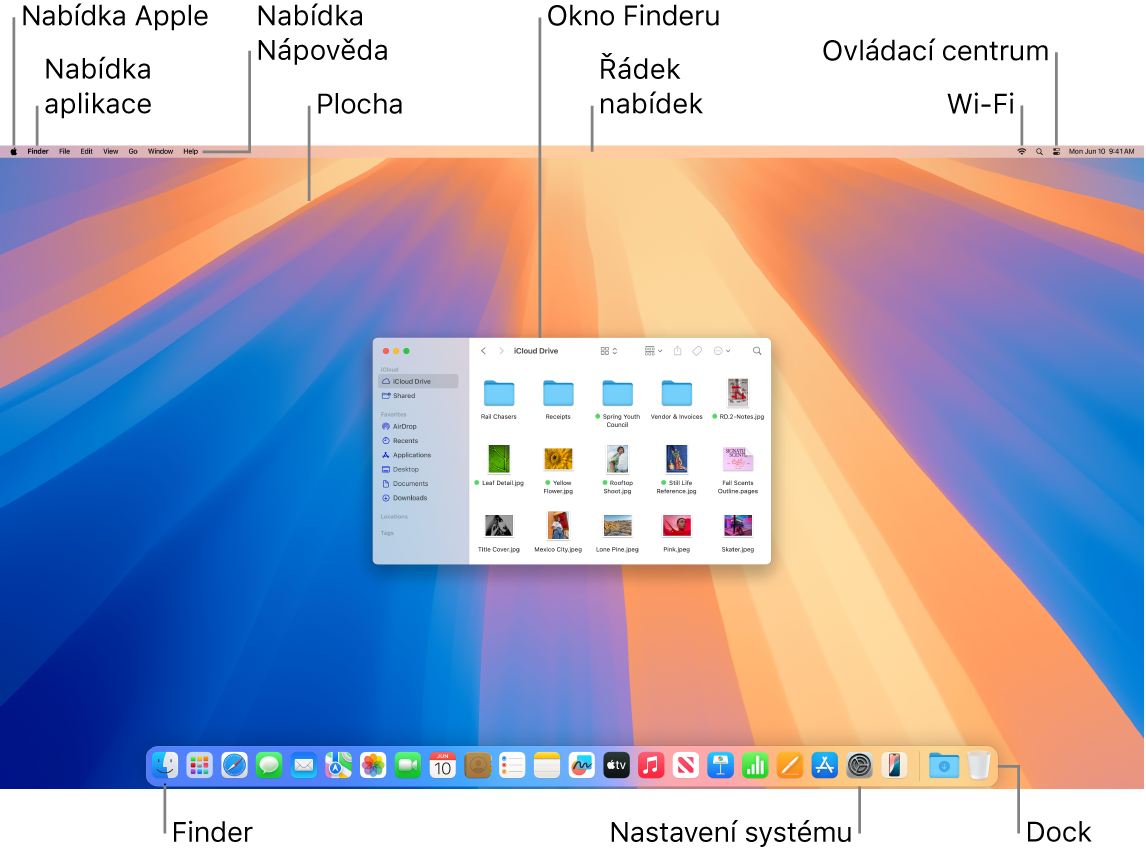Open Contacts from the Dock
The image size is (1146, 854).
click(477, 766)
